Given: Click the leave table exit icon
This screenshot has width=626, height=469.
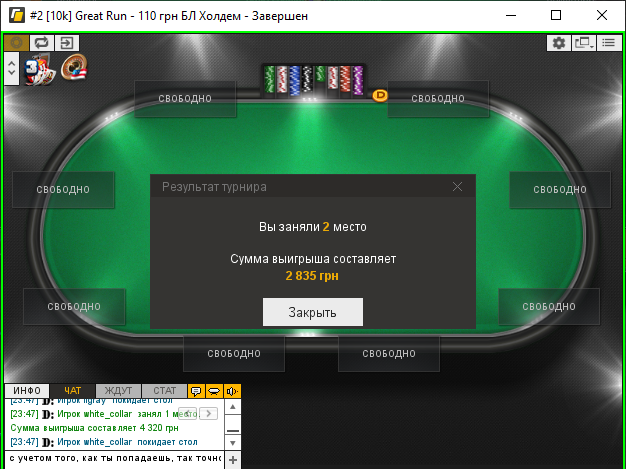Looking at the screenshot, I should 67,43.
